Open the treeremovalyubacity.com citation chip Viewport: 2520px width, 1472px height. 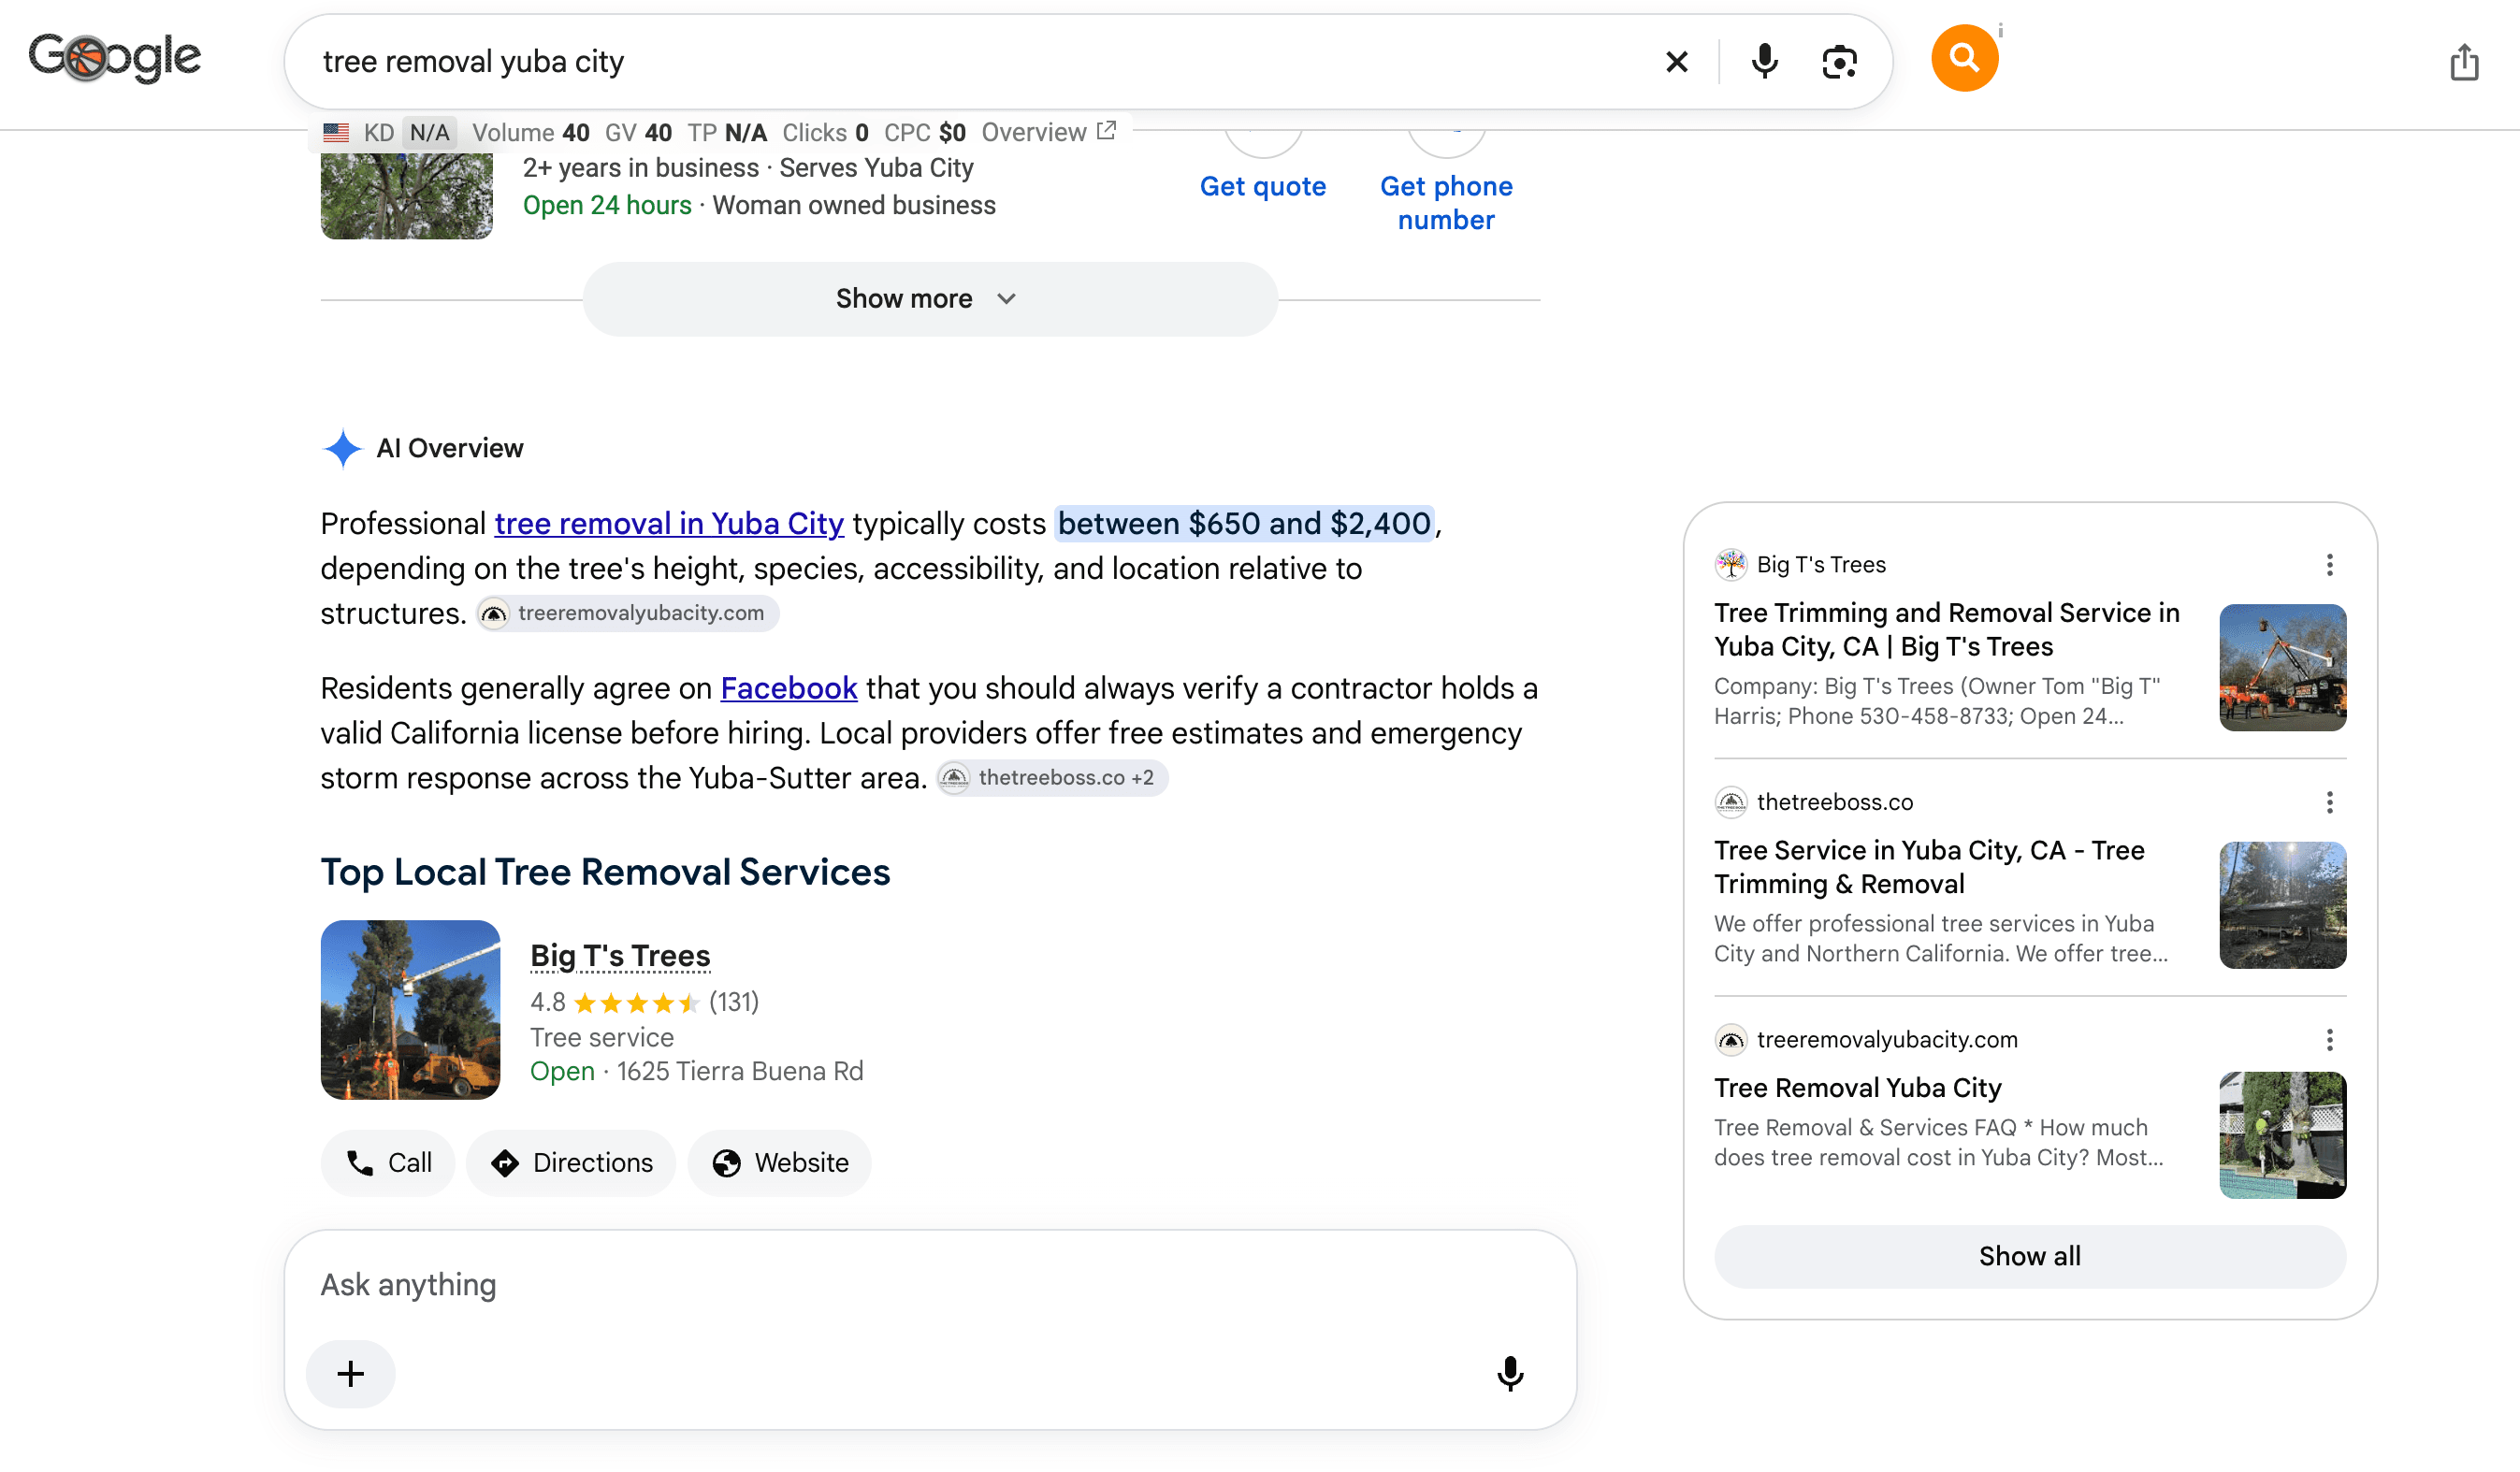click(628, 613)
